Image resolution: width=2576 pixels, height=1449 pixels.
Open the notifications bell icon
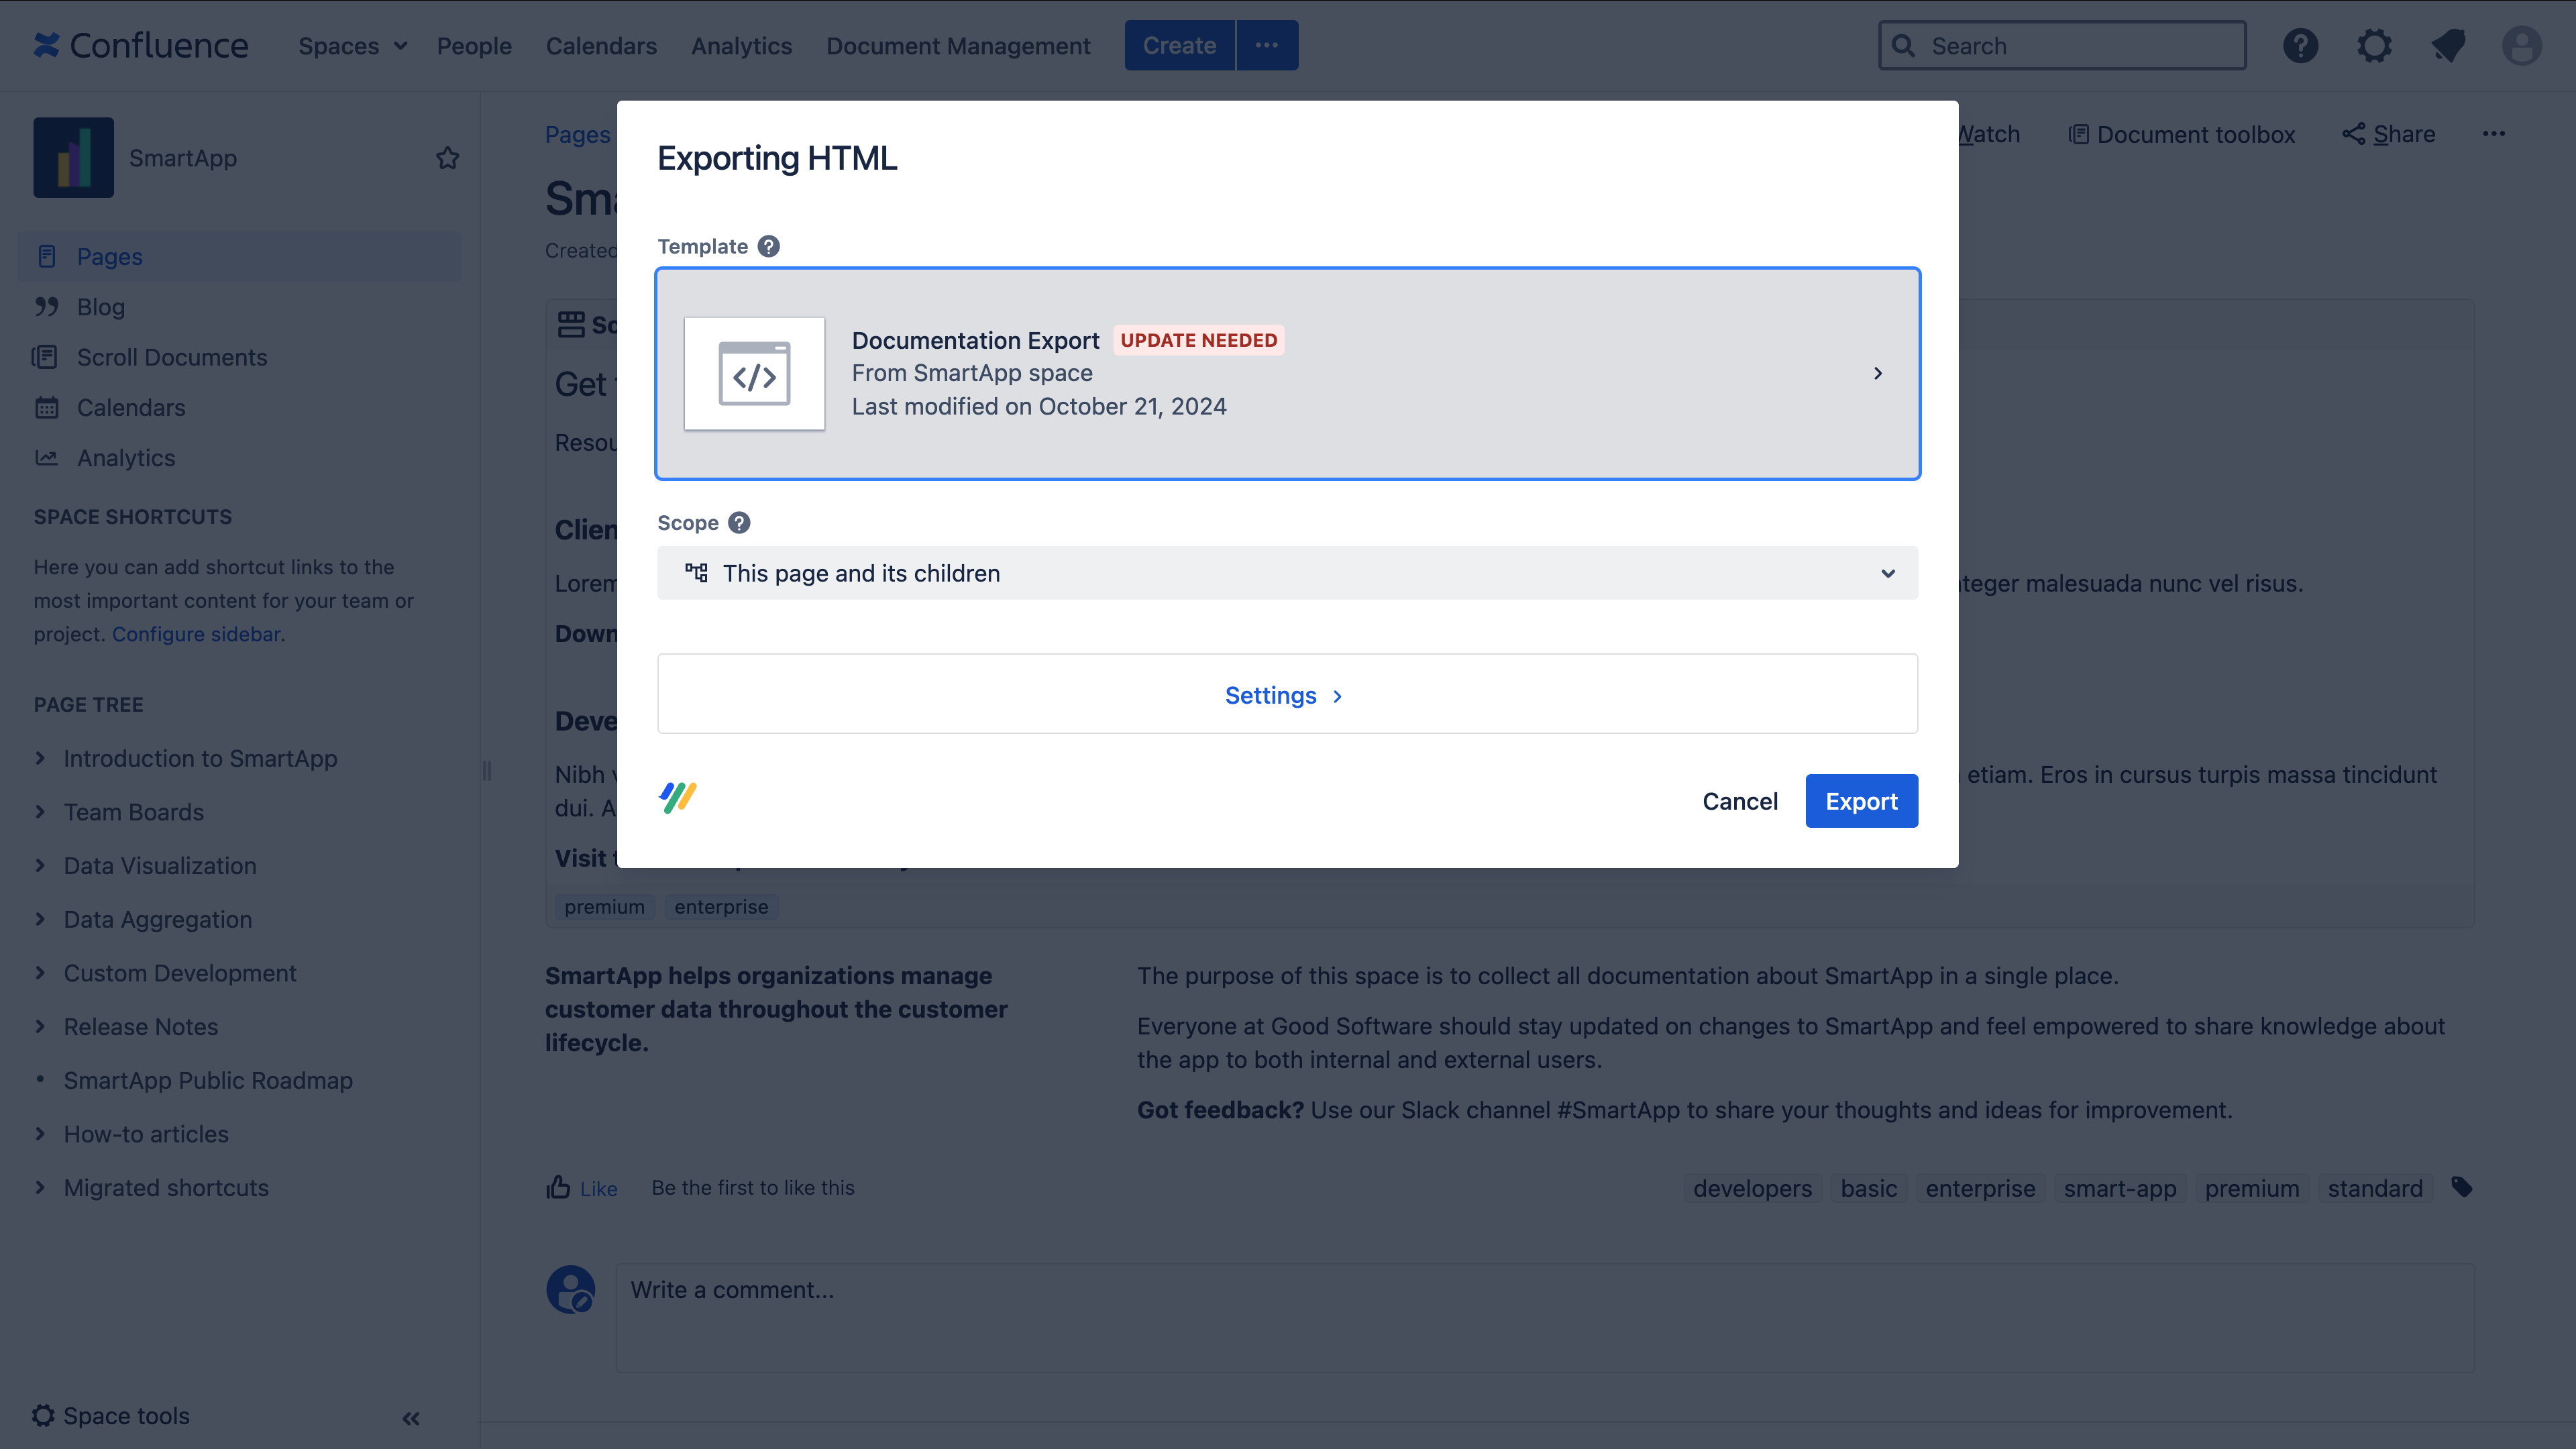(x=2448, y=46)
